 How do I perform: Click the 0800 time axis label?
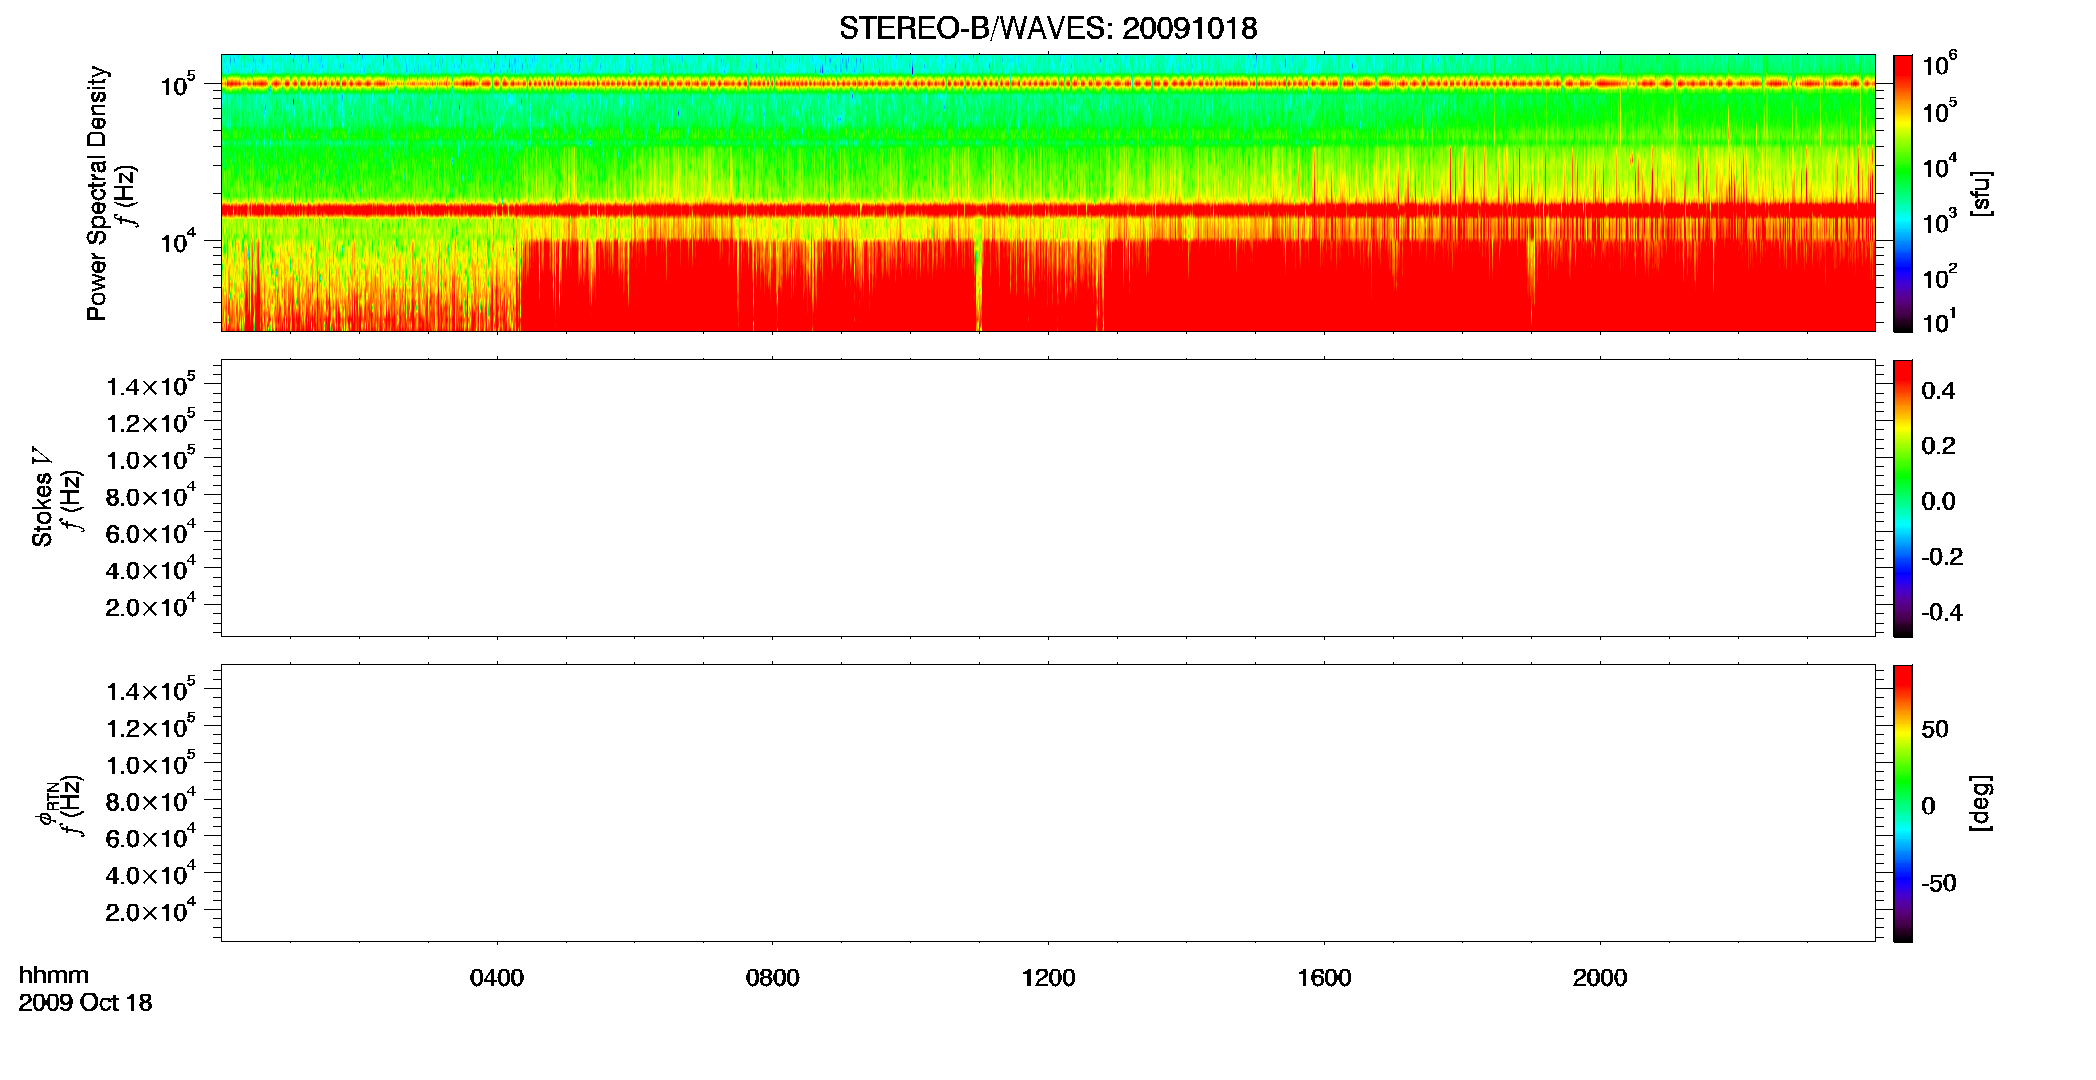click(773, 978)
